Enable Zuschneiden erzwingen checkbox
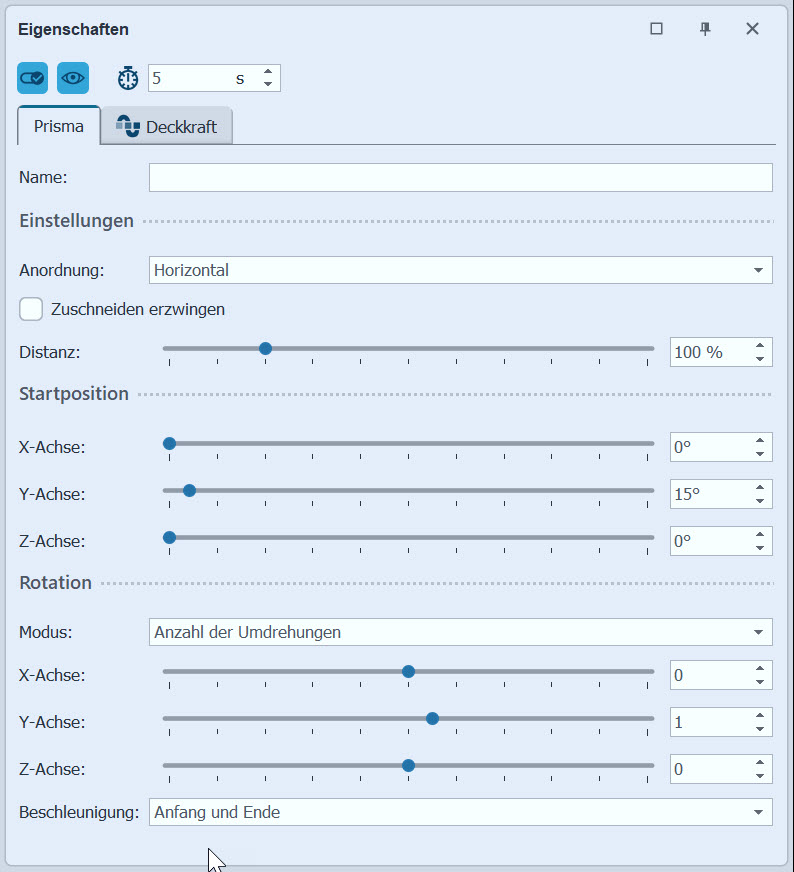794x872 pixels. coord(31,309)
